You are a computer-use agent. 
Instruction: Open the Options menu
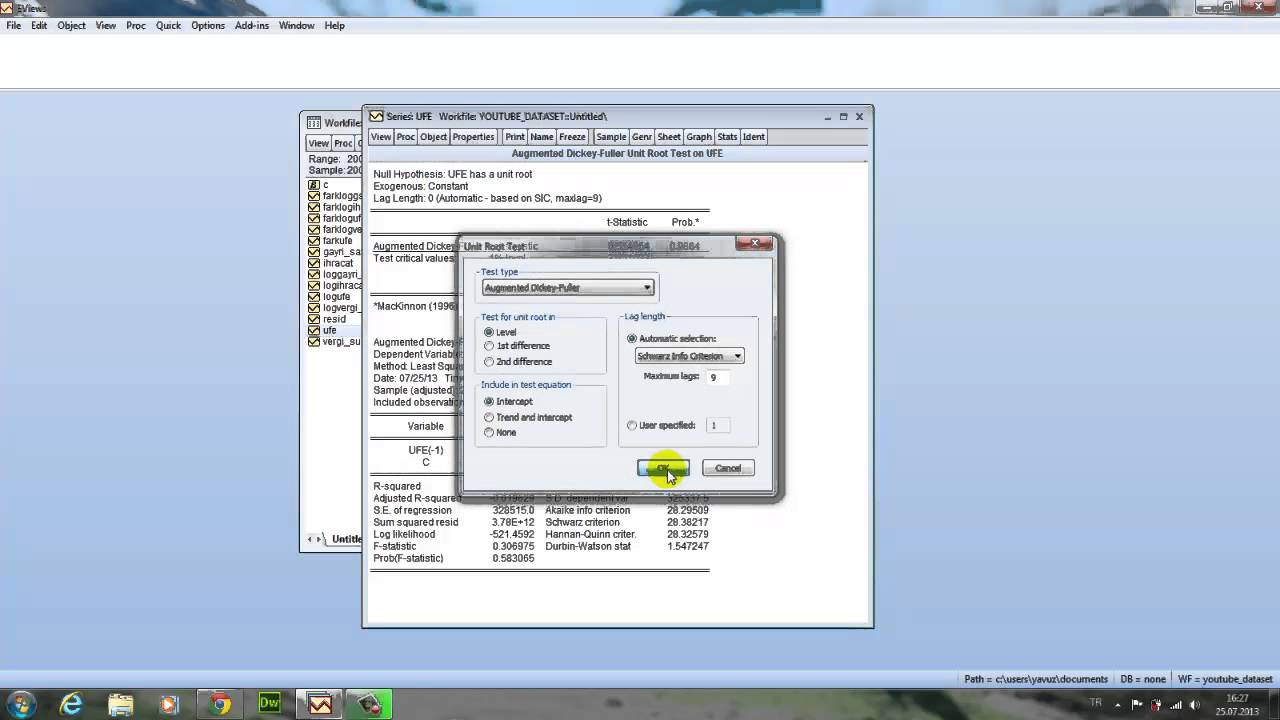pyautogui.click(x=208, y=25)
